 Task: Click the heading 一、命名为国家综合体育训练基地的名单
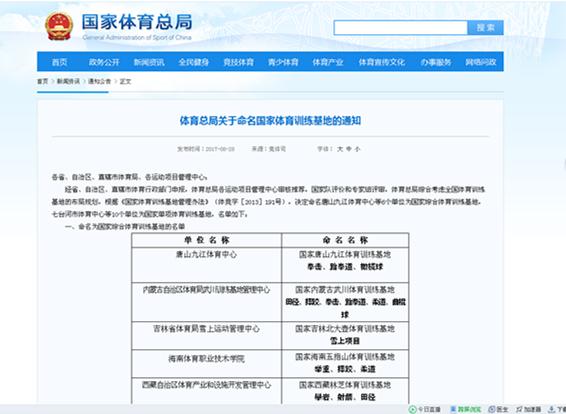click(x=125, y=227)
